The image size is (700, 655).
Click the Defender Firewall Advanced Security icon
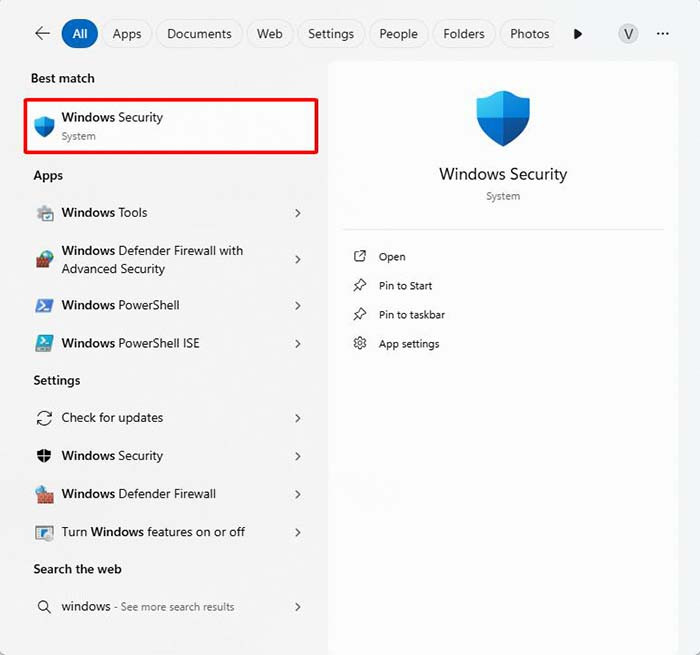(45, 259)
